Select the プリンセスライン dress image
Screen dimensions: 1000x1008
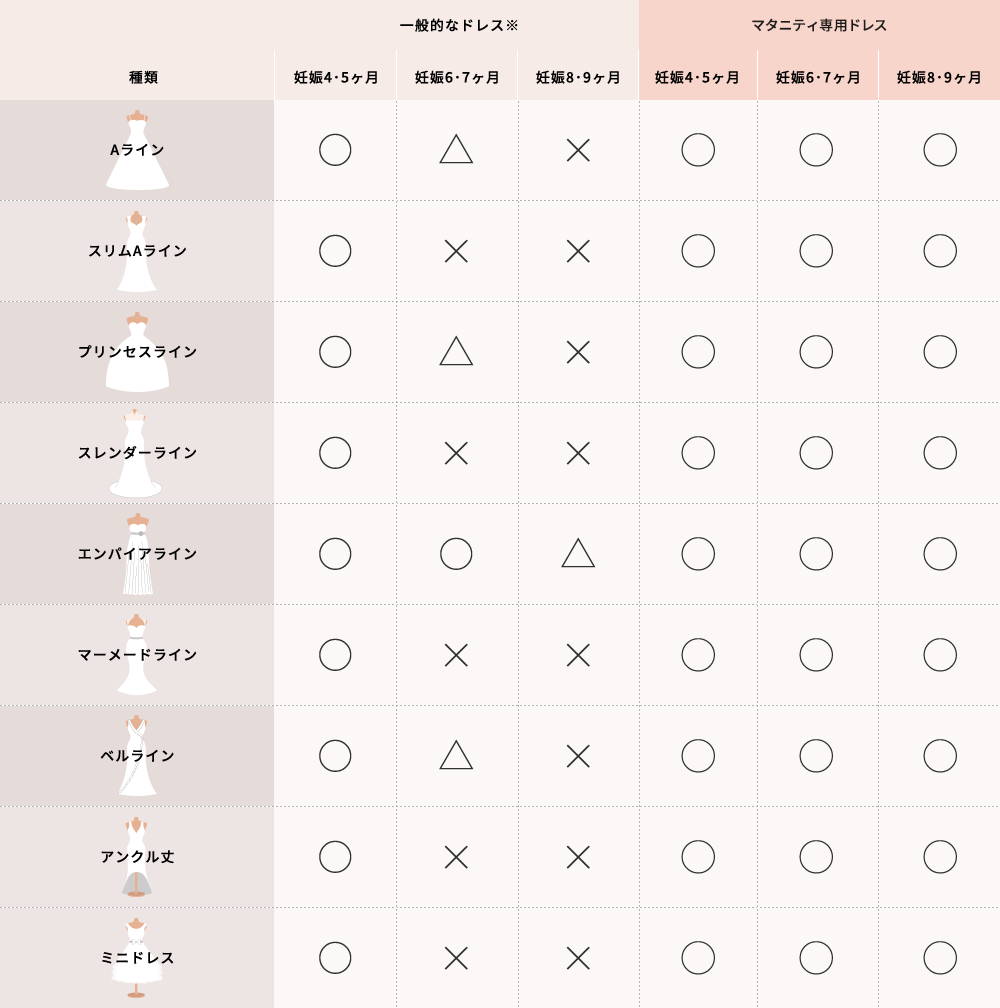click(x=137, y=352)
